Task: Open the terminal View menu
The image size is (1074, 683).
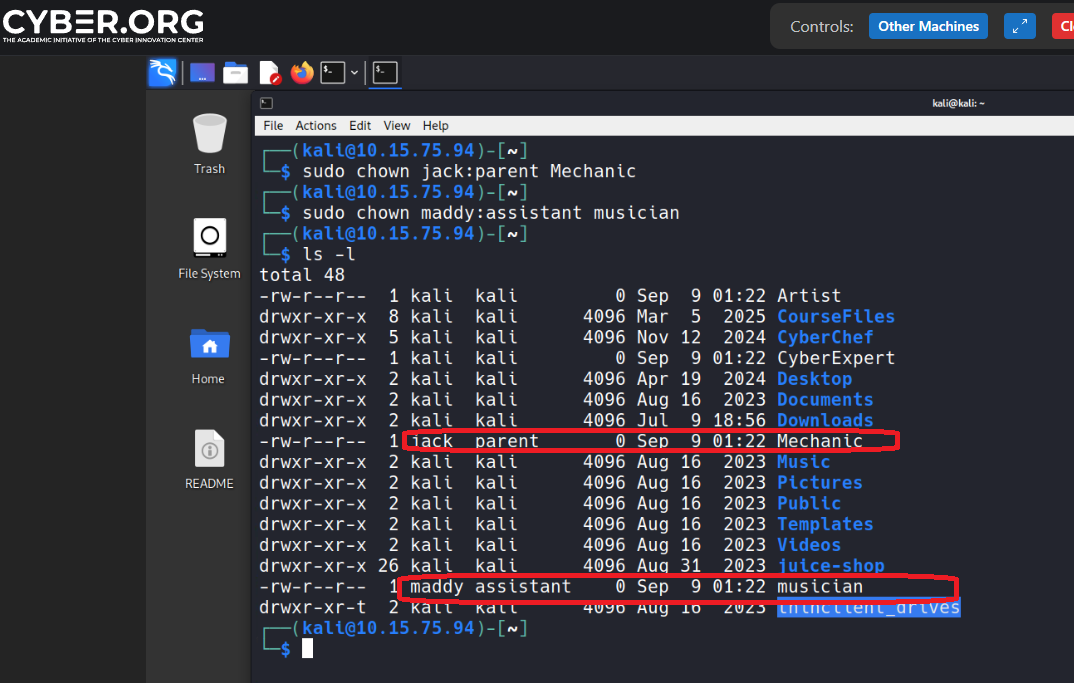Action: pos(397,126)
